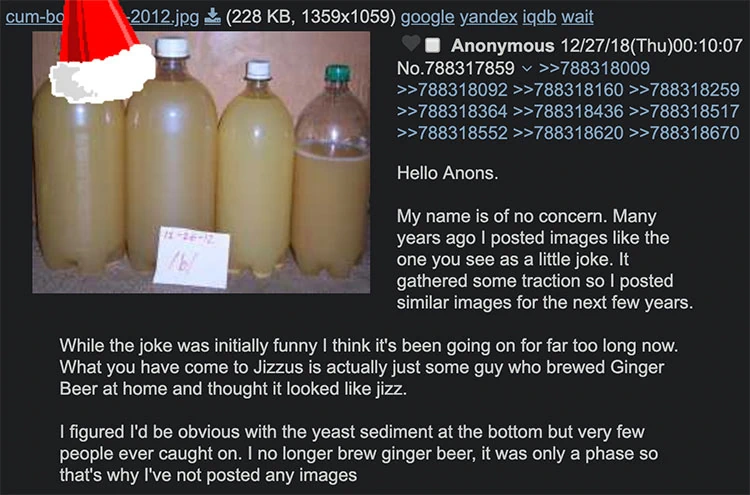Open the post menu arrow after No.788317859

(527, 68)
